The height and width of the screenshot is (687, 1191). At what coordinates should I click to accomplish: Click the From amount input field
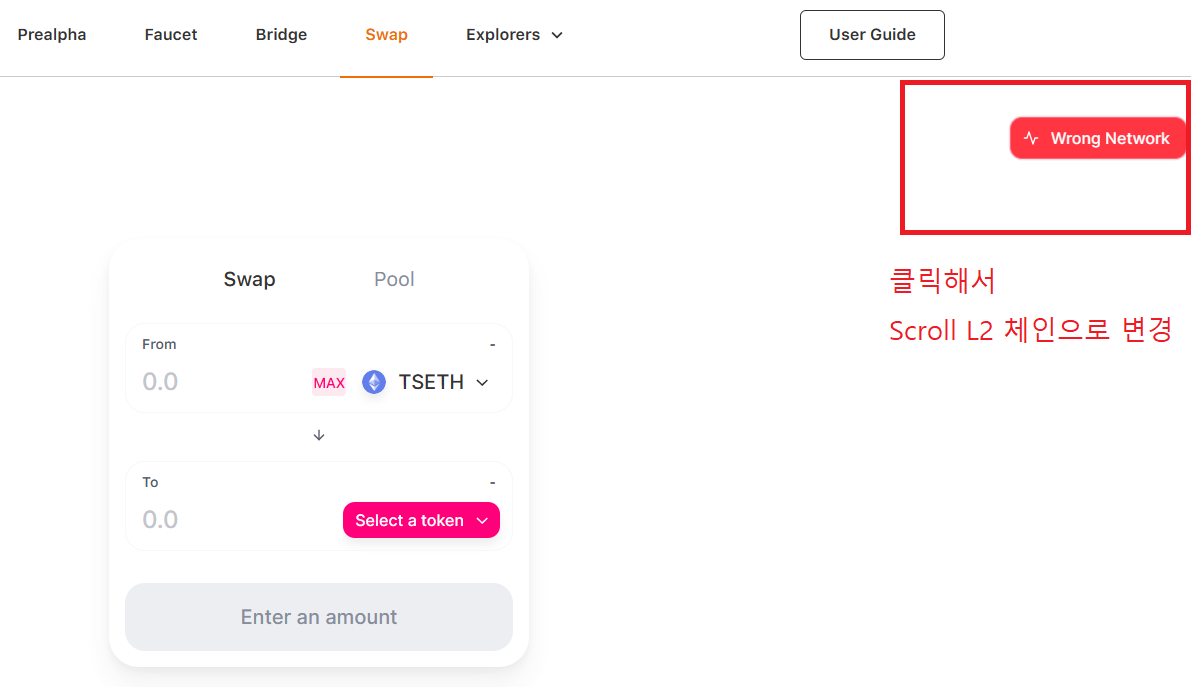click(x=220, y=381)
